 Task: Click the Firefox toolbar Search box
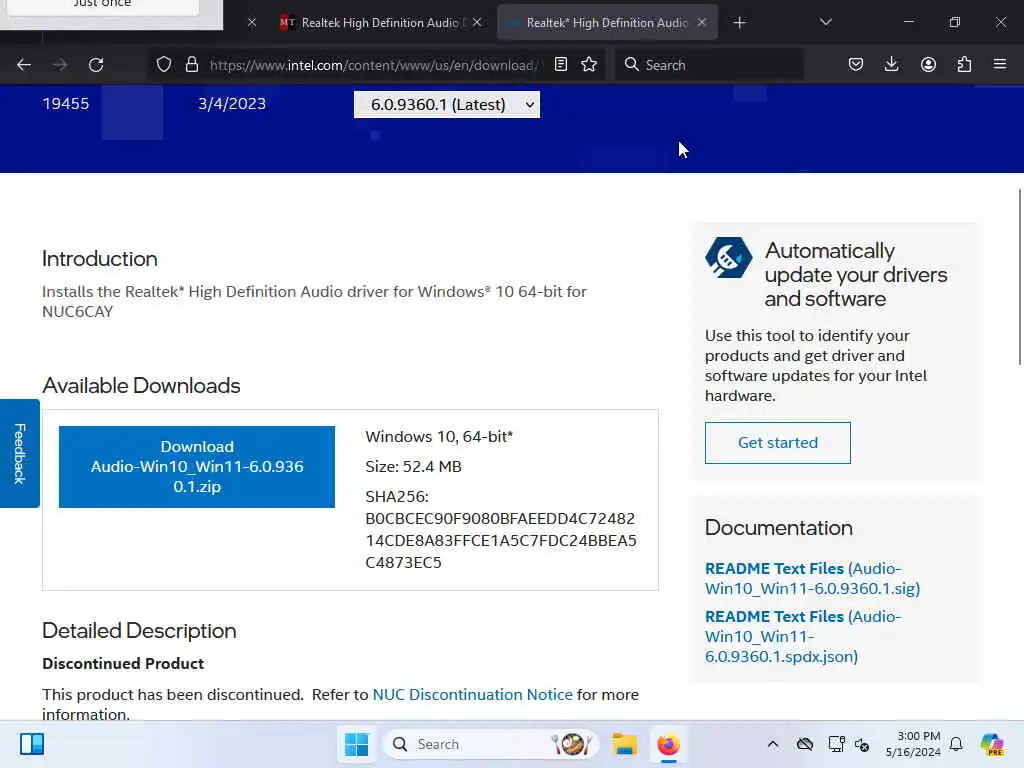point(709,65)
